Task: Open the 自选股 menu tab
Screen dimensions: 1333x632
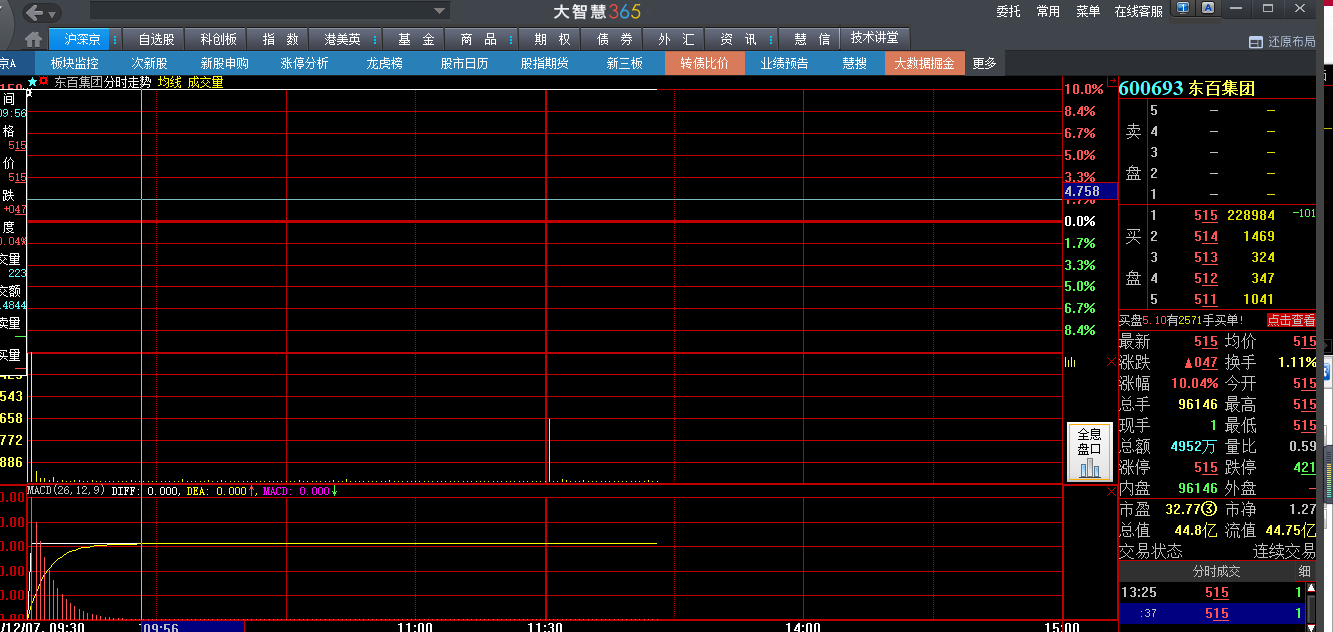Action: (156, 40)
